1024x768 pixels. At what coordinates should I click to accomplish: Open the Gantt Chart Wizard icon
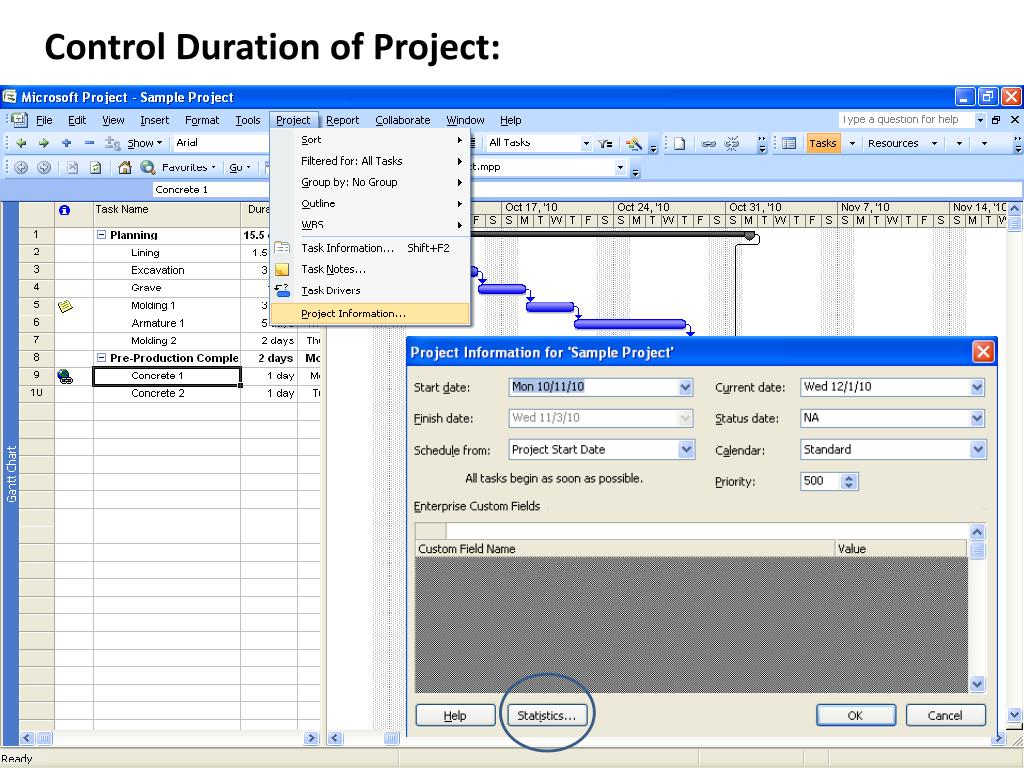click(633, 144)
